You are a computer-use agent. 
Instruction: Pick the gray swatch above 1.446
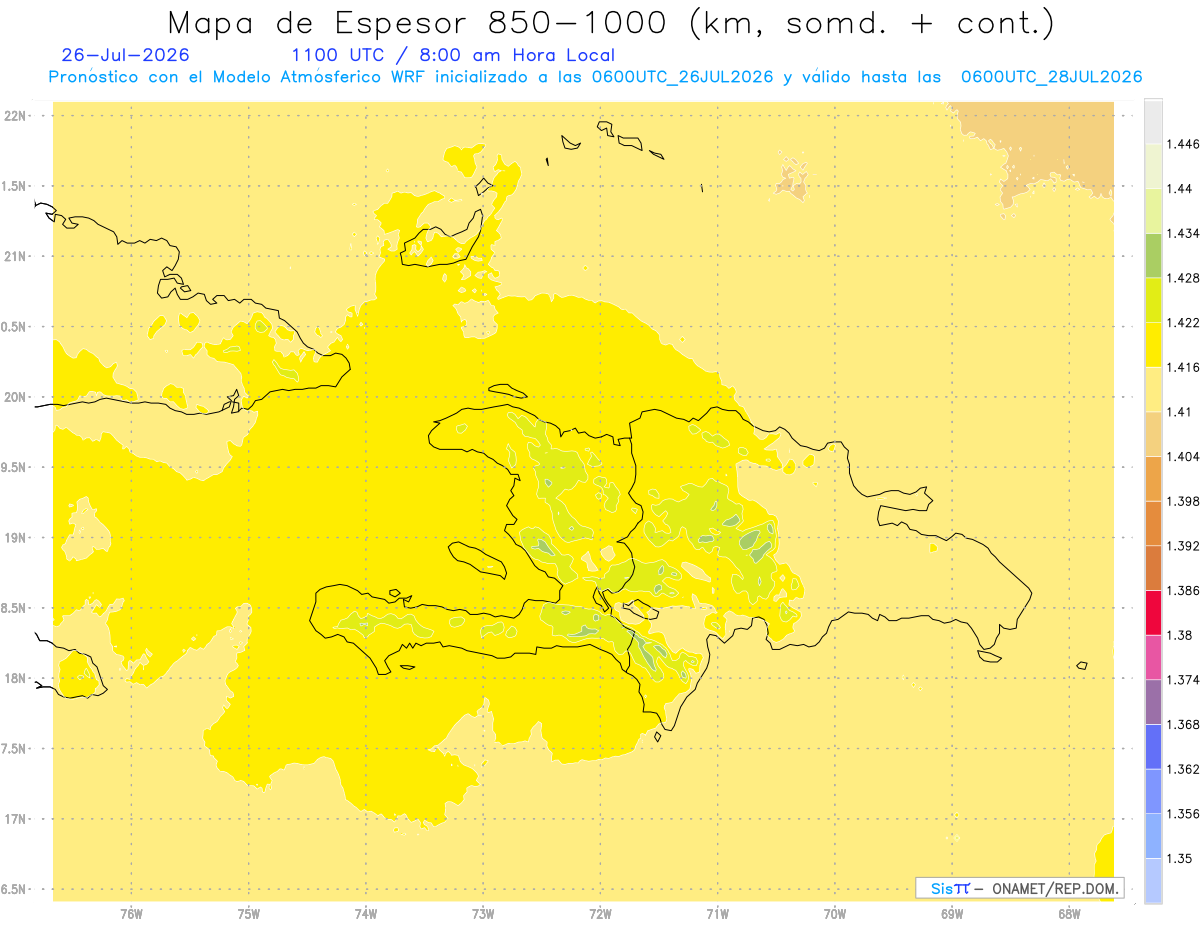(1153, 122)
